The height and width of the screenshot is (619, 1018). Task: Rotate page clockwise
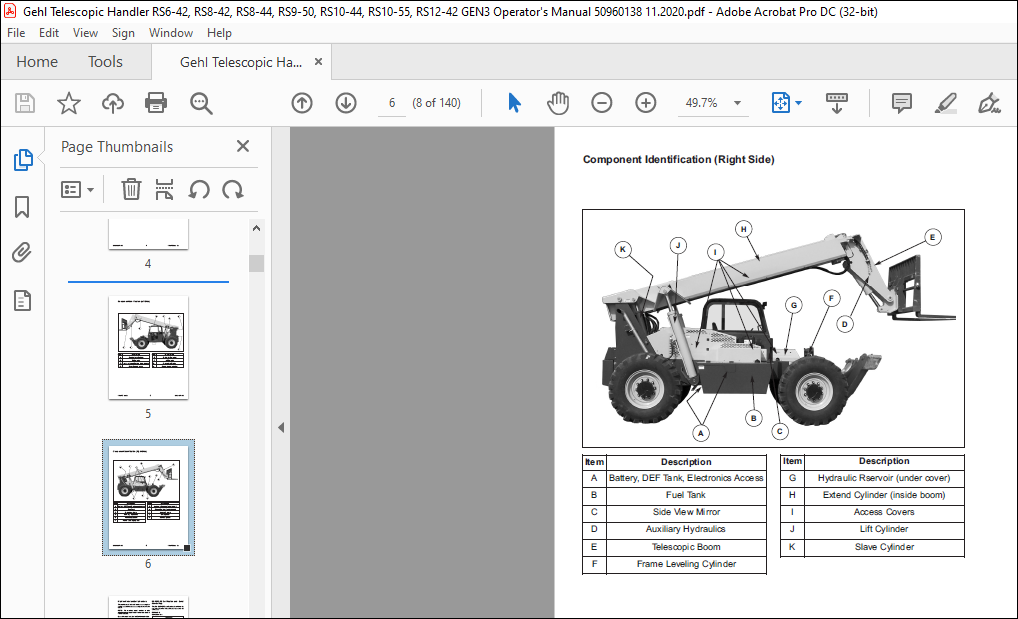pos(232,190)
